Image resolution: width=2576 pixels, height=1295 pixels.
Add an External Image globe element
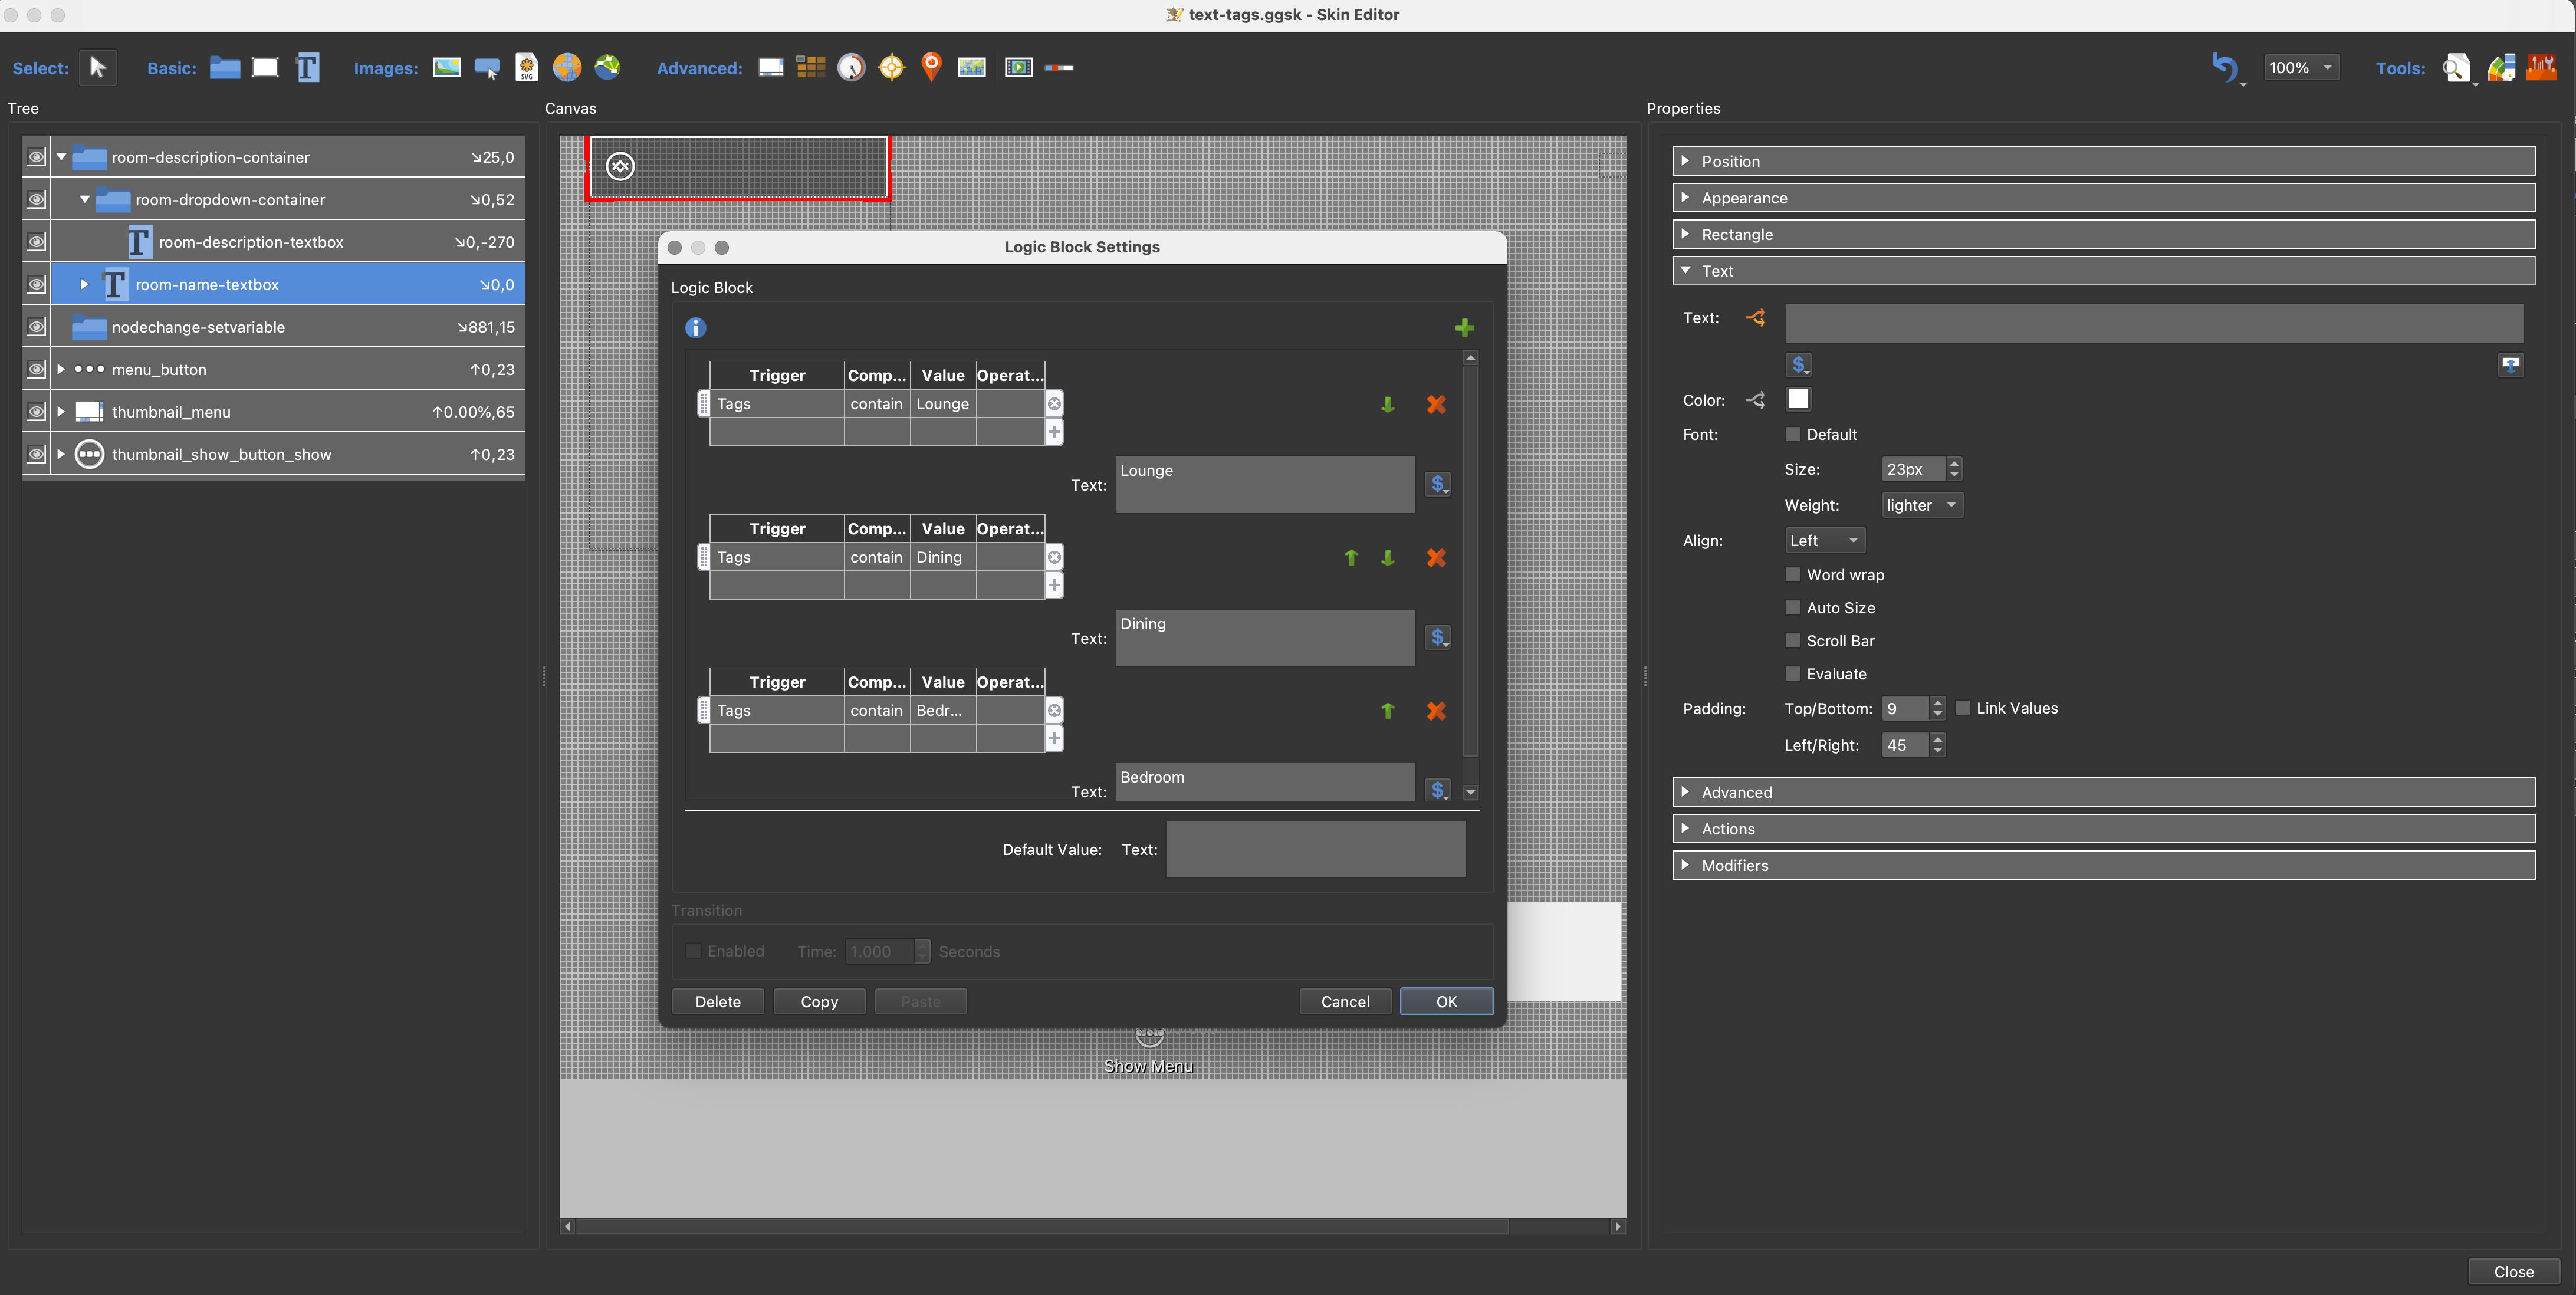pyautogui.click(x=567, y=67)
